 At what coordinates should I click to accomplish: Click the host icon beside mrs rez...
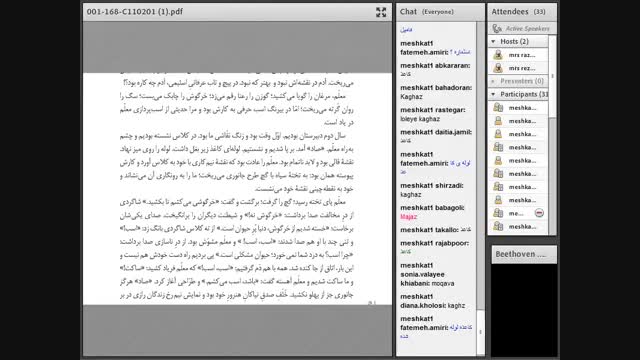click(x=498, y=68)
